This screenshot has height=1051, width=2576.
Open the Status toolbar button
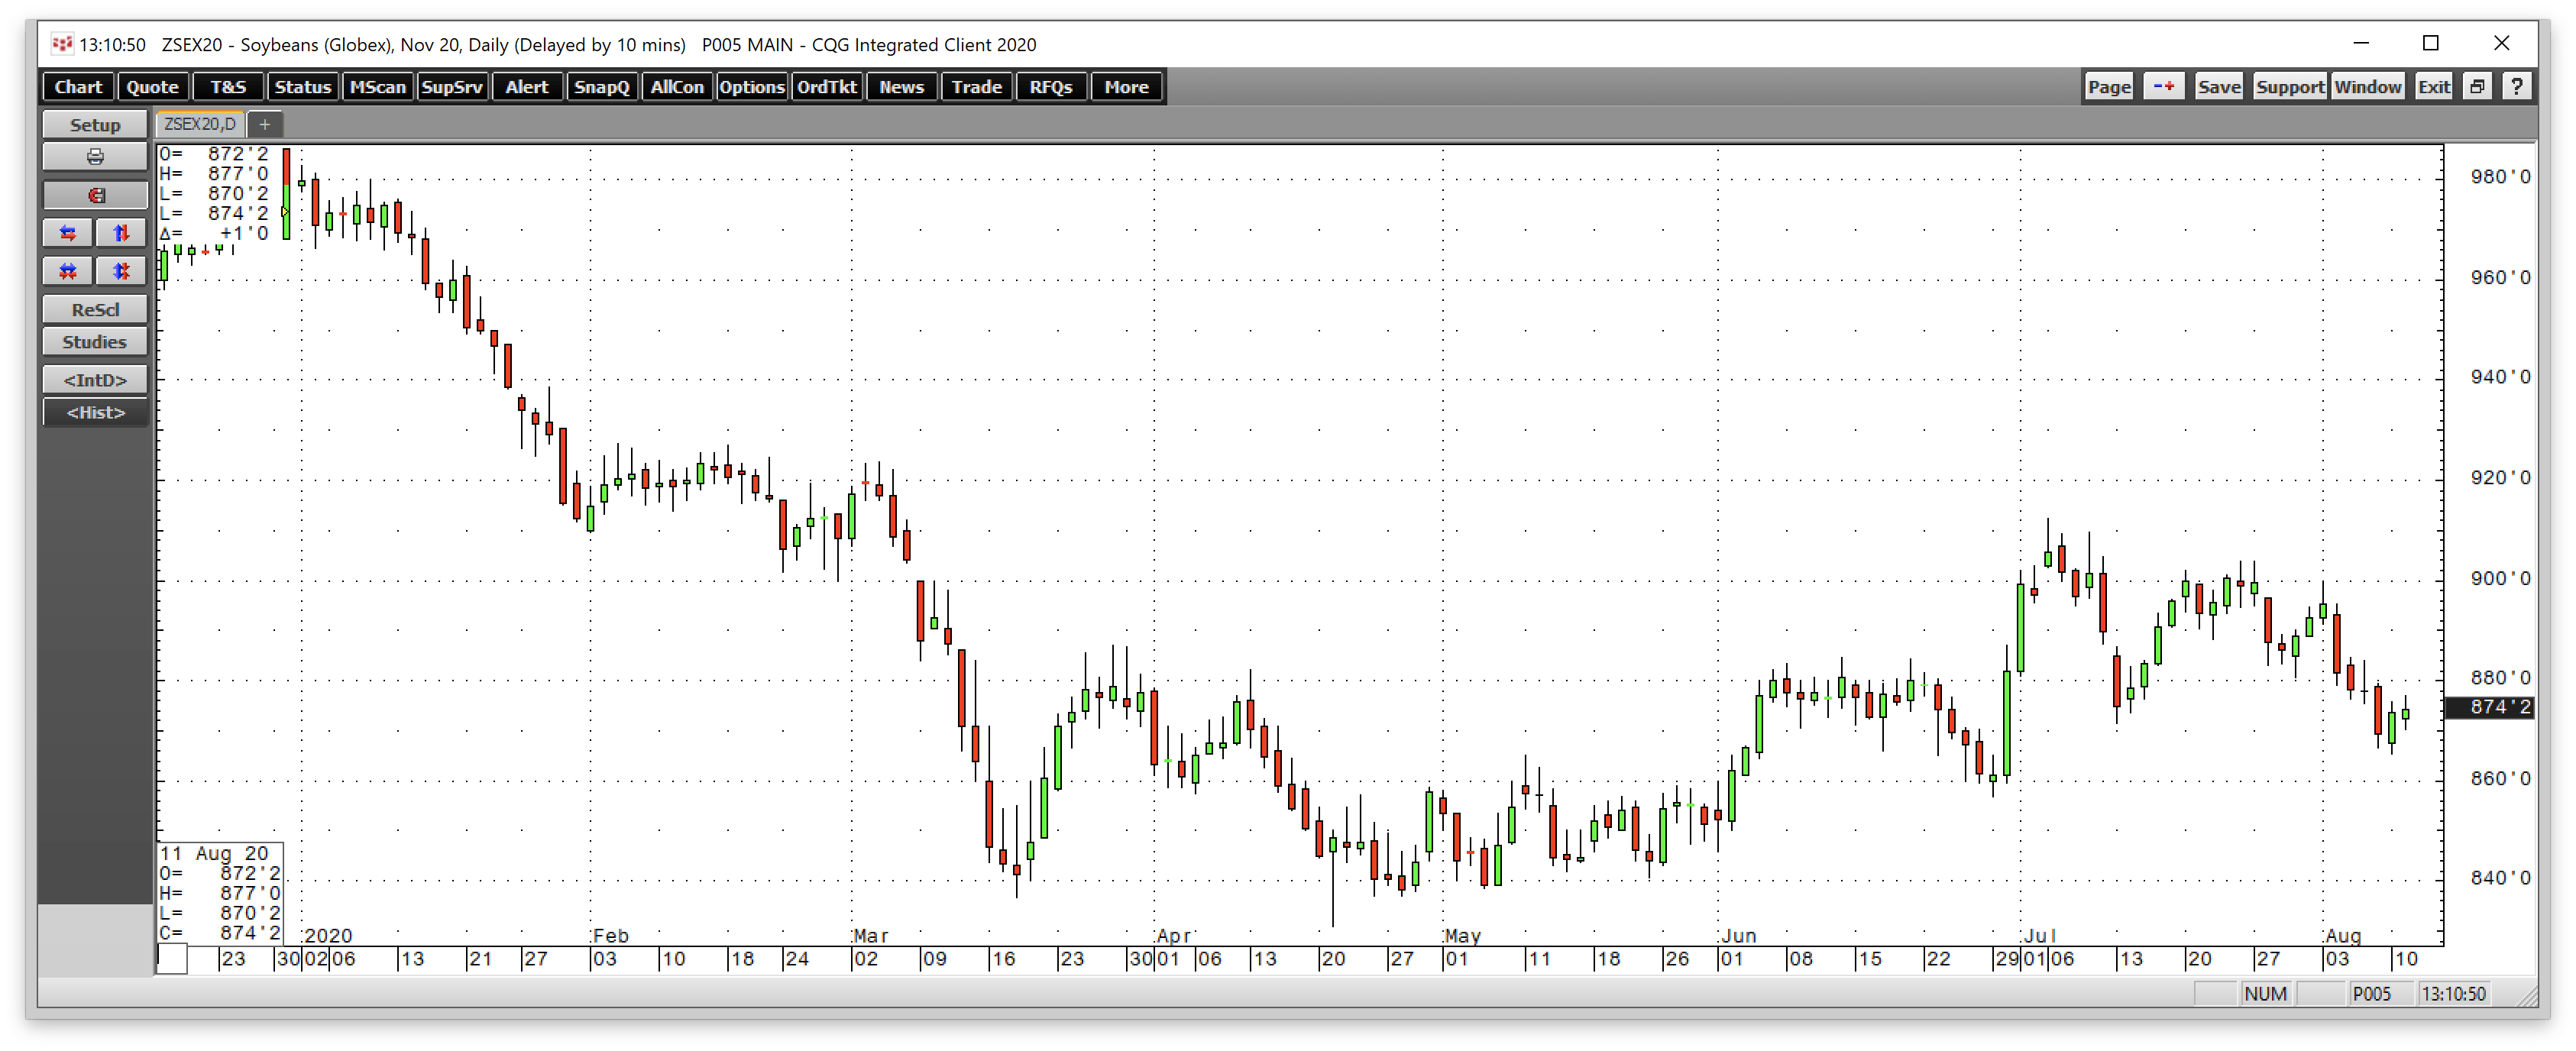click(x=302, y=87)
